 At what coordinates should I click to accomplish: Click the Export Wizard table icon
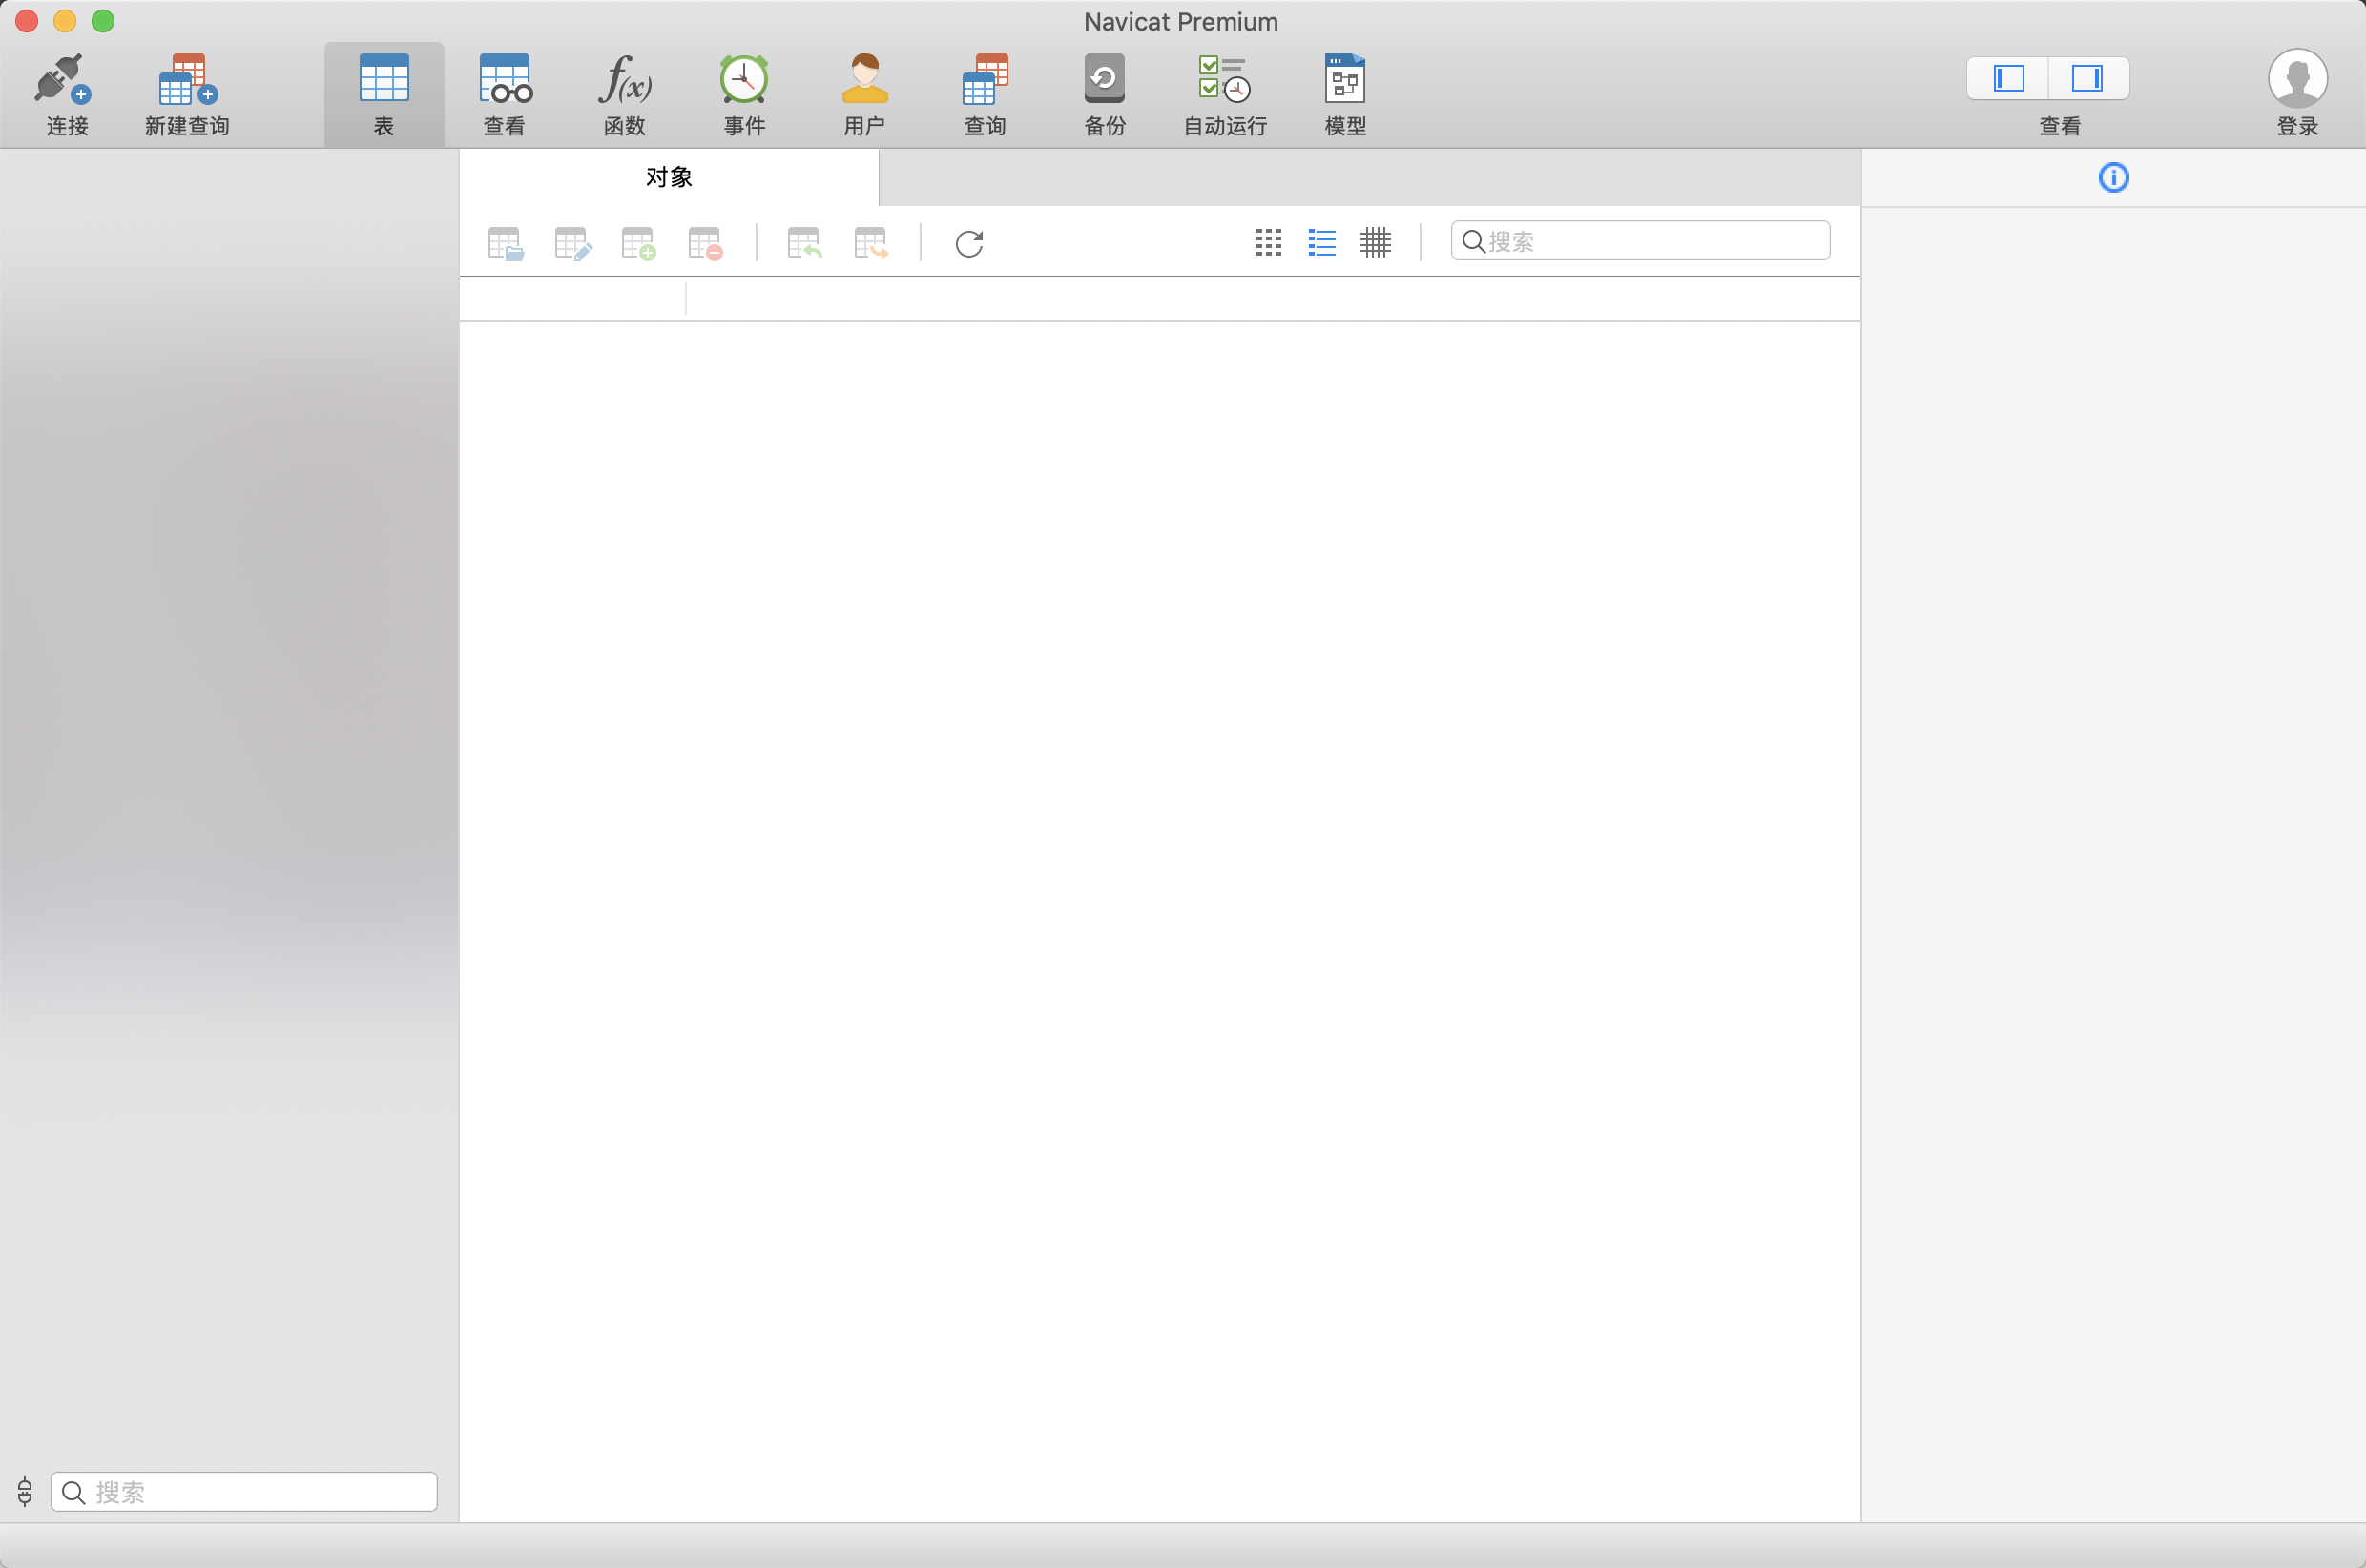[871, 243]
